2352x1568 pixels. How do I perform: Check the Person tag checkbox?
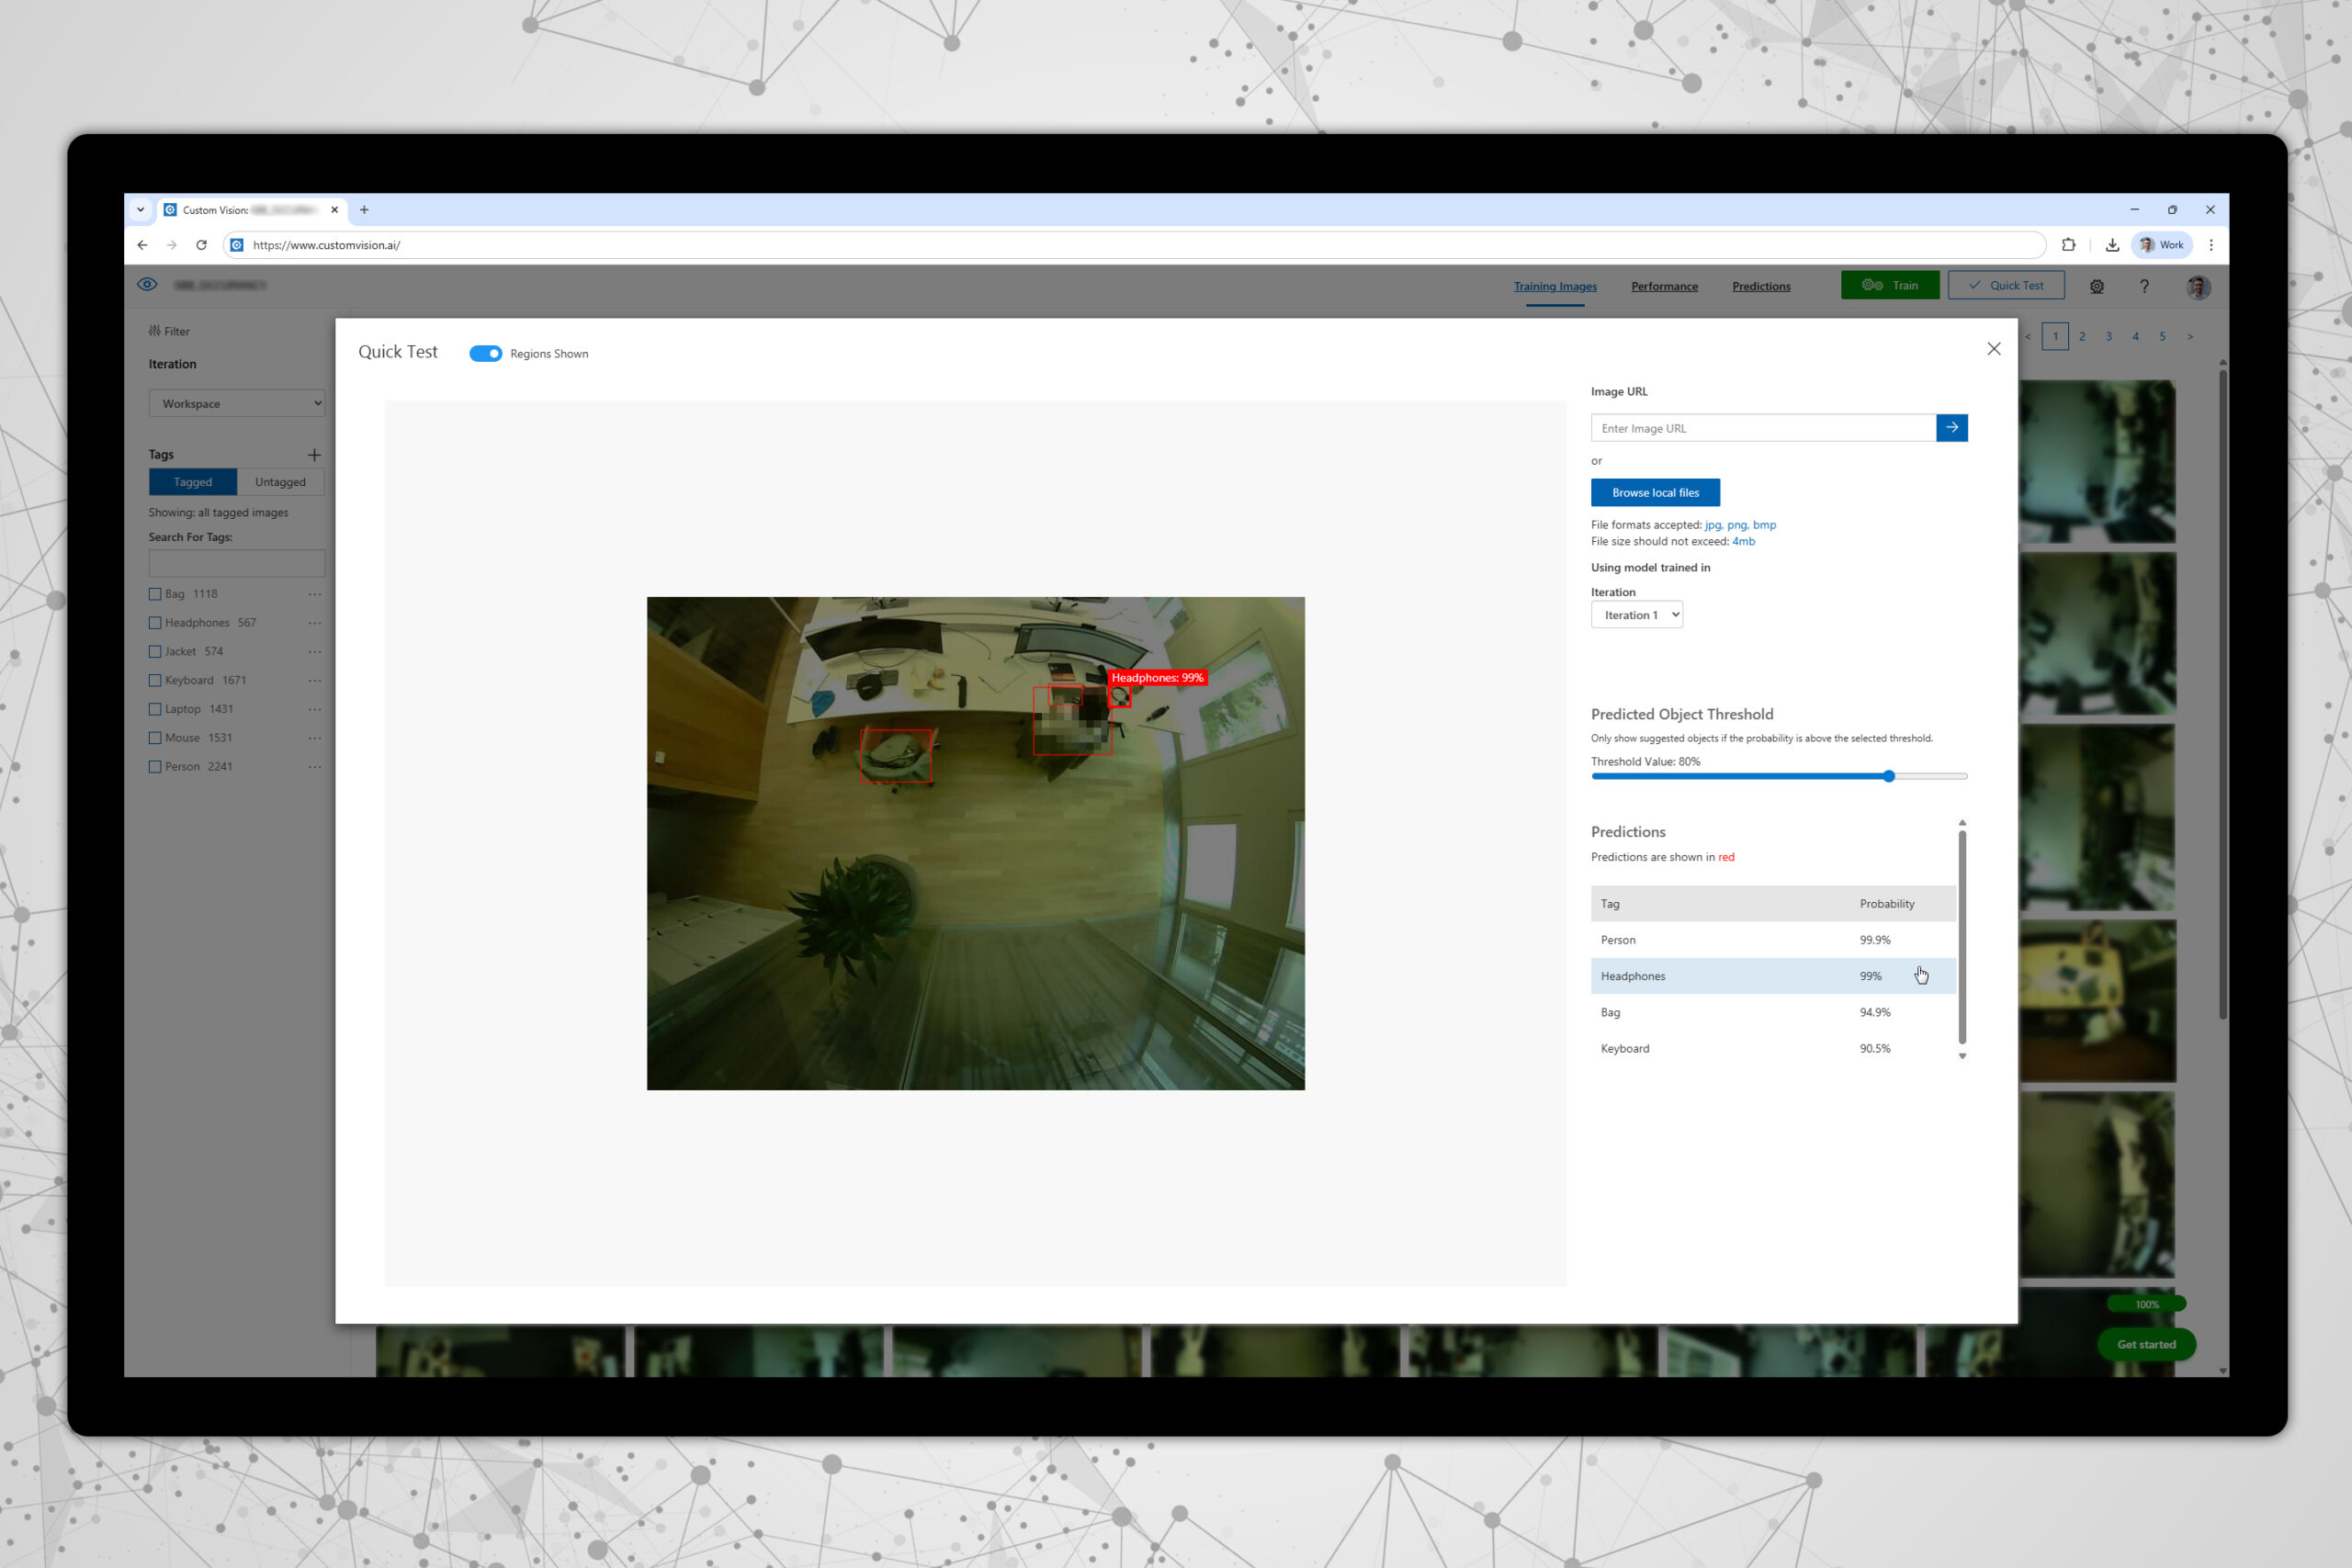click(155, 767)
